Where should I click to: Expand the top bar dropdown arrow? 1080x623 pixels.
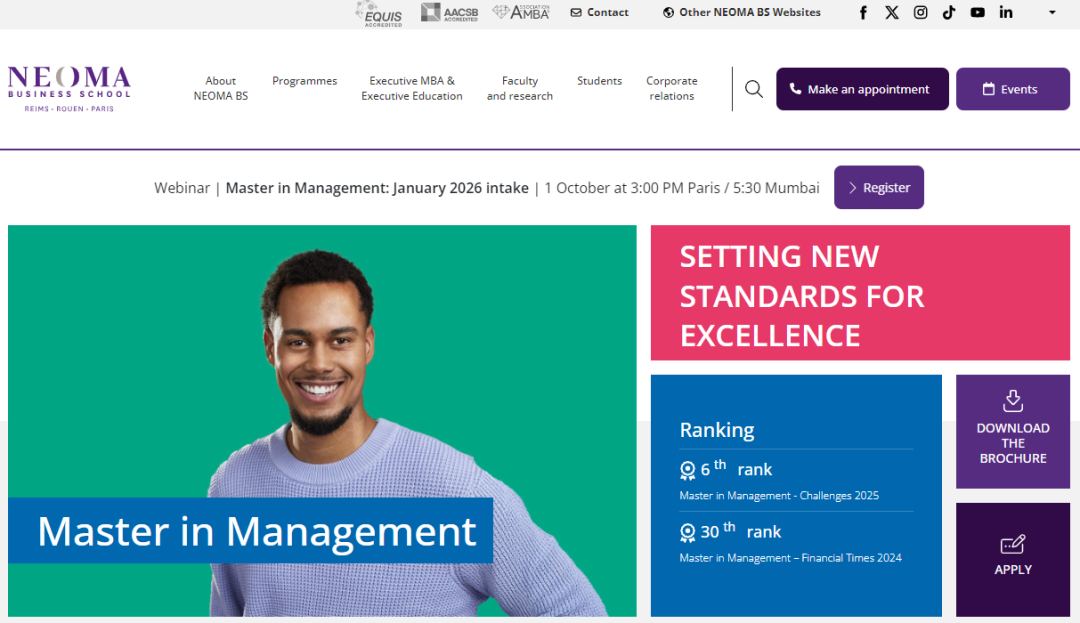tap(1052, 12)
